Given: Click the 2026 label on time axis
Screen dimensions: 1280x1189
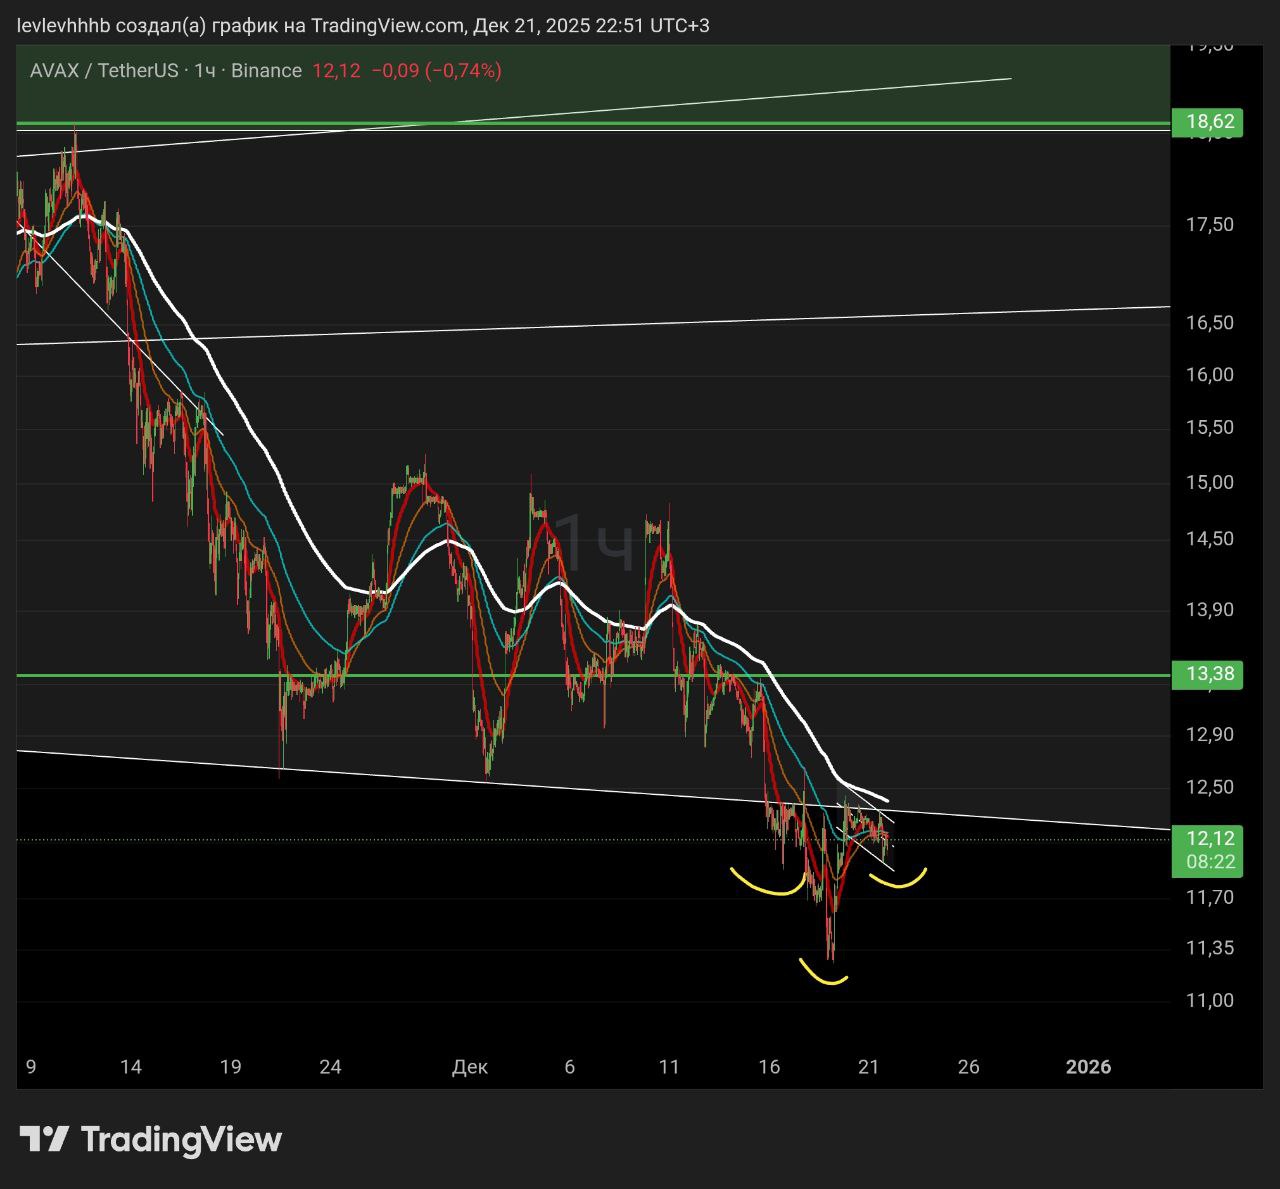Looking at the screenshot, I should 1088,1067.
